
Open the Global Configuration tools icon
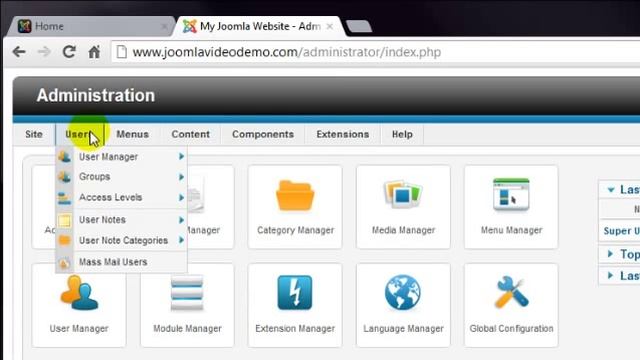point(511,292)
